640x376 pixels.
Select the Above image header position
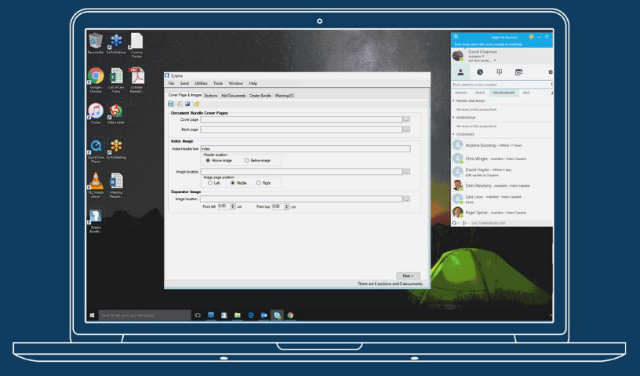(x=208, y=160)
